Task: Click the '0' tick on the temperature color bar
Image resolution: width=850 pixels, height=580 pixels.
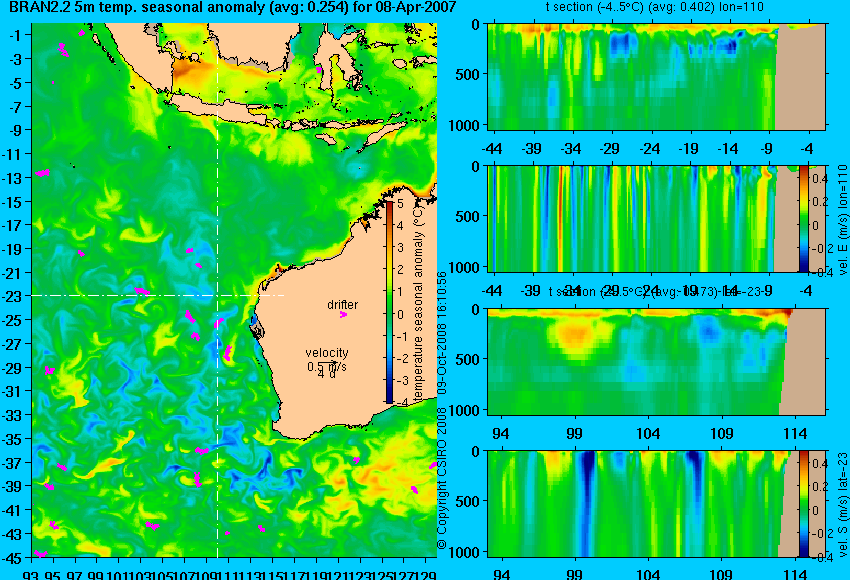Action: tap(400, 314)
